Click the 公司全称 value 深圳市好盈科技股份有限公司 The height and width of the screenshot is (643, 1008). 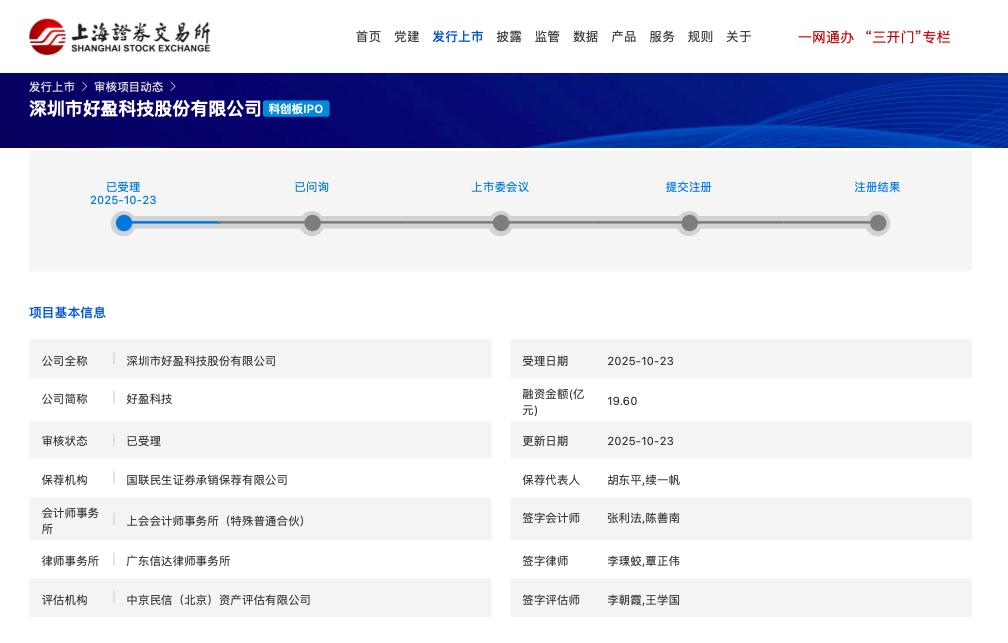click(x=201, y=361)
